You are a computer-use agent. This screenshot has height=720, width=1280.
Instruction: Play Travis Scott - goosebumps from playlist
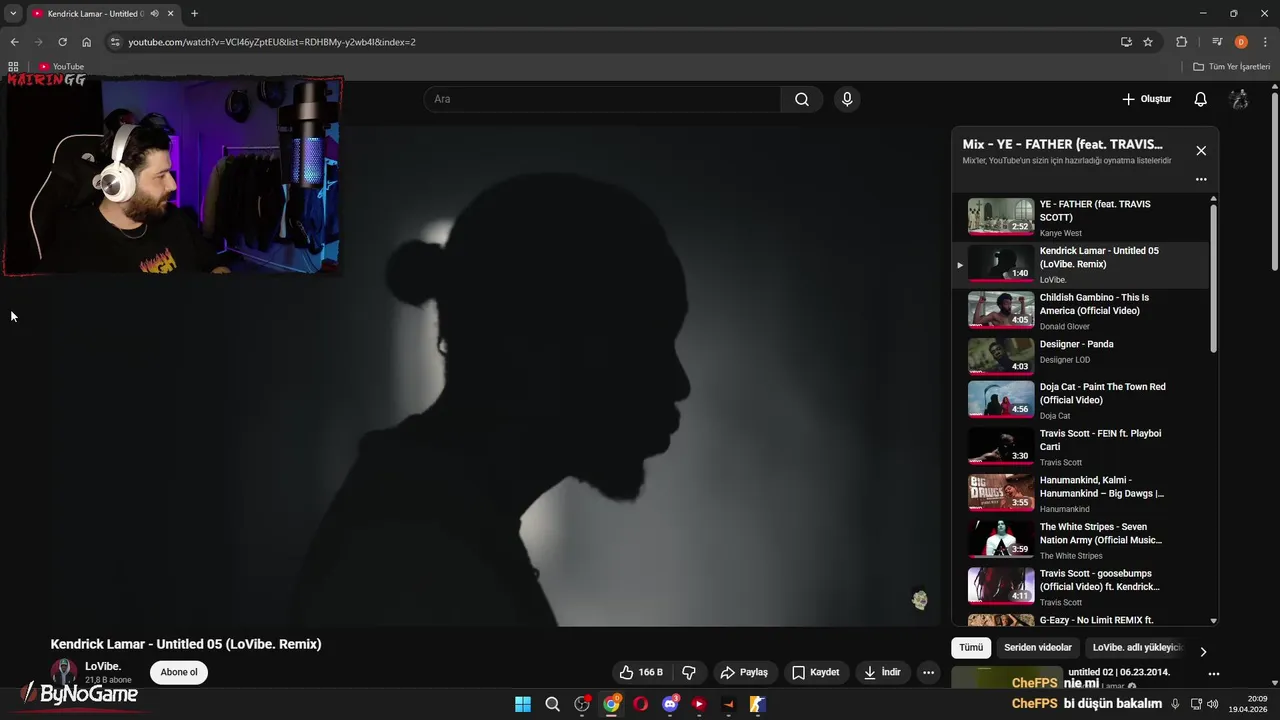pyautogui.click(x=1080, y=587)
